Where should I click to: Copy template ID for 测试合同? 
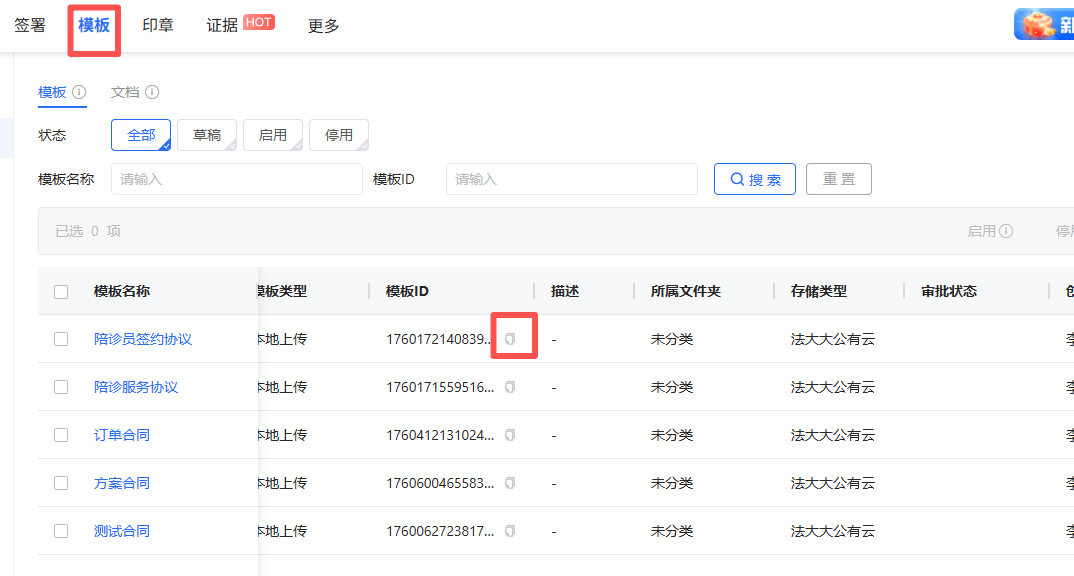pos(510,531)
